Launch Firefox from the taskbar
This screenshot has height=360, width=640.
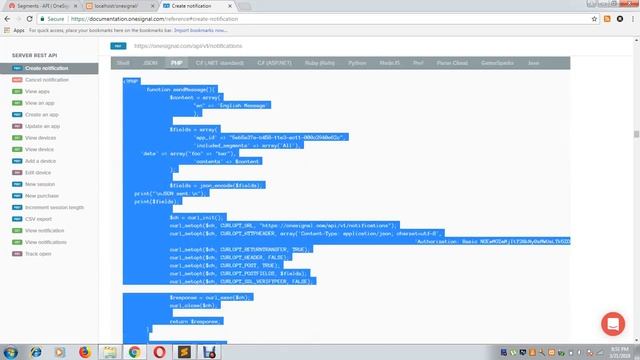click(x=85, y=352)
